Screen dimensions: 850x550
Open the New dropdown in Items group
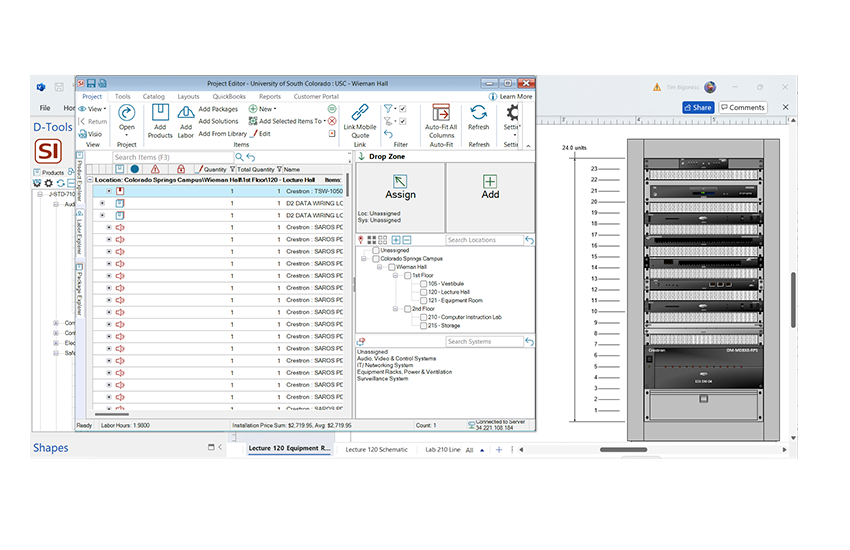(x=263, y=108)
